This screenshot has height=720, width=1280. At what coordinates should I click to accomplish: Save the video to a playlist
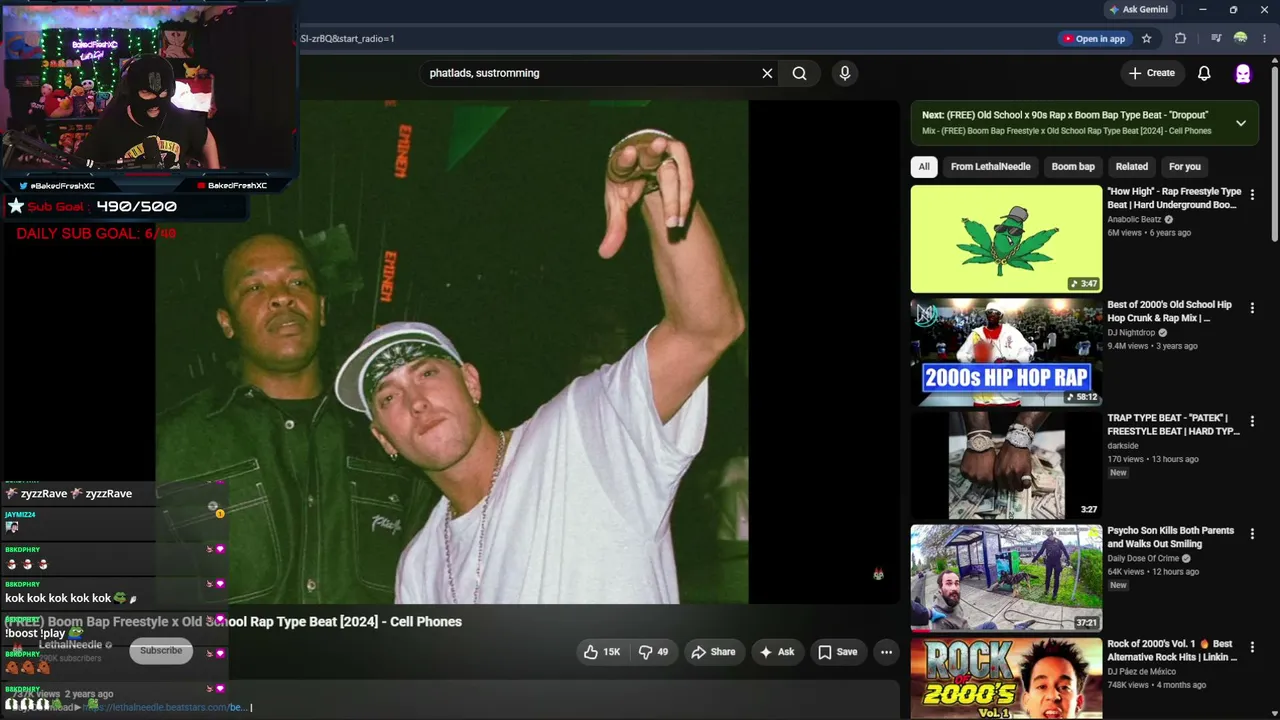(x=838, y=652)
